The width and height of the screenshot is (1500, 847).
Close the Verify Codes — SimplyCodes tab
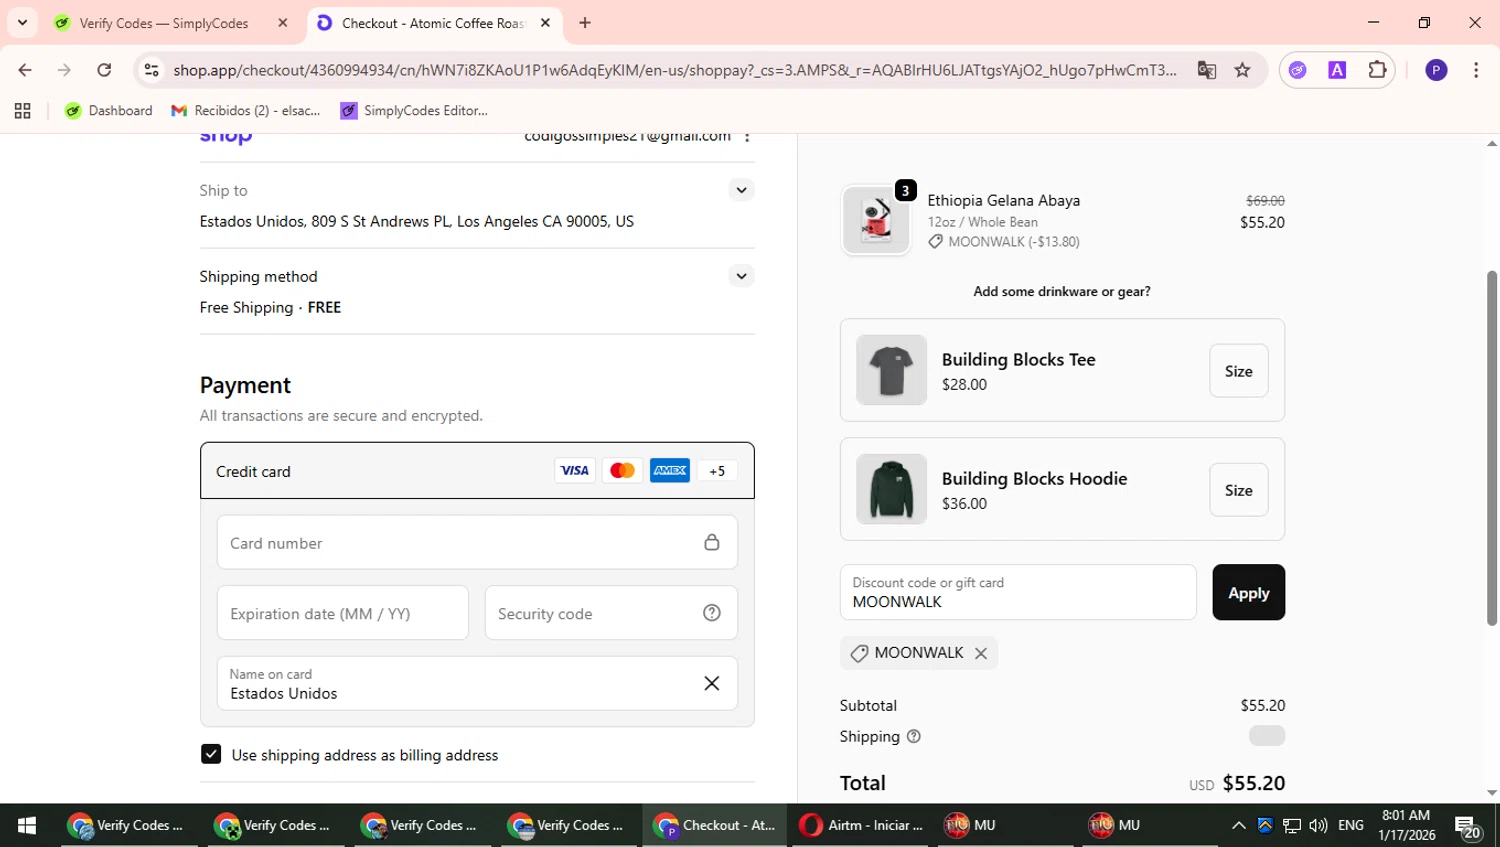pyautogui.click(x=283, y=23)
